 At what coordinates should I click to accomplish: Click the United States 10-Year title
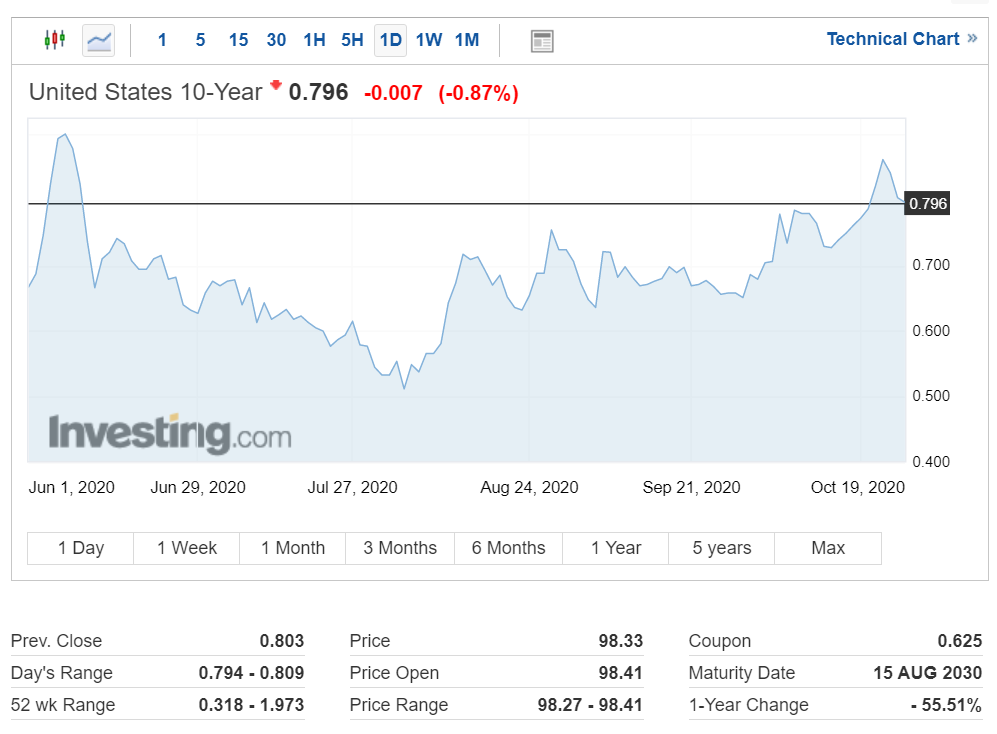[146, 92]
